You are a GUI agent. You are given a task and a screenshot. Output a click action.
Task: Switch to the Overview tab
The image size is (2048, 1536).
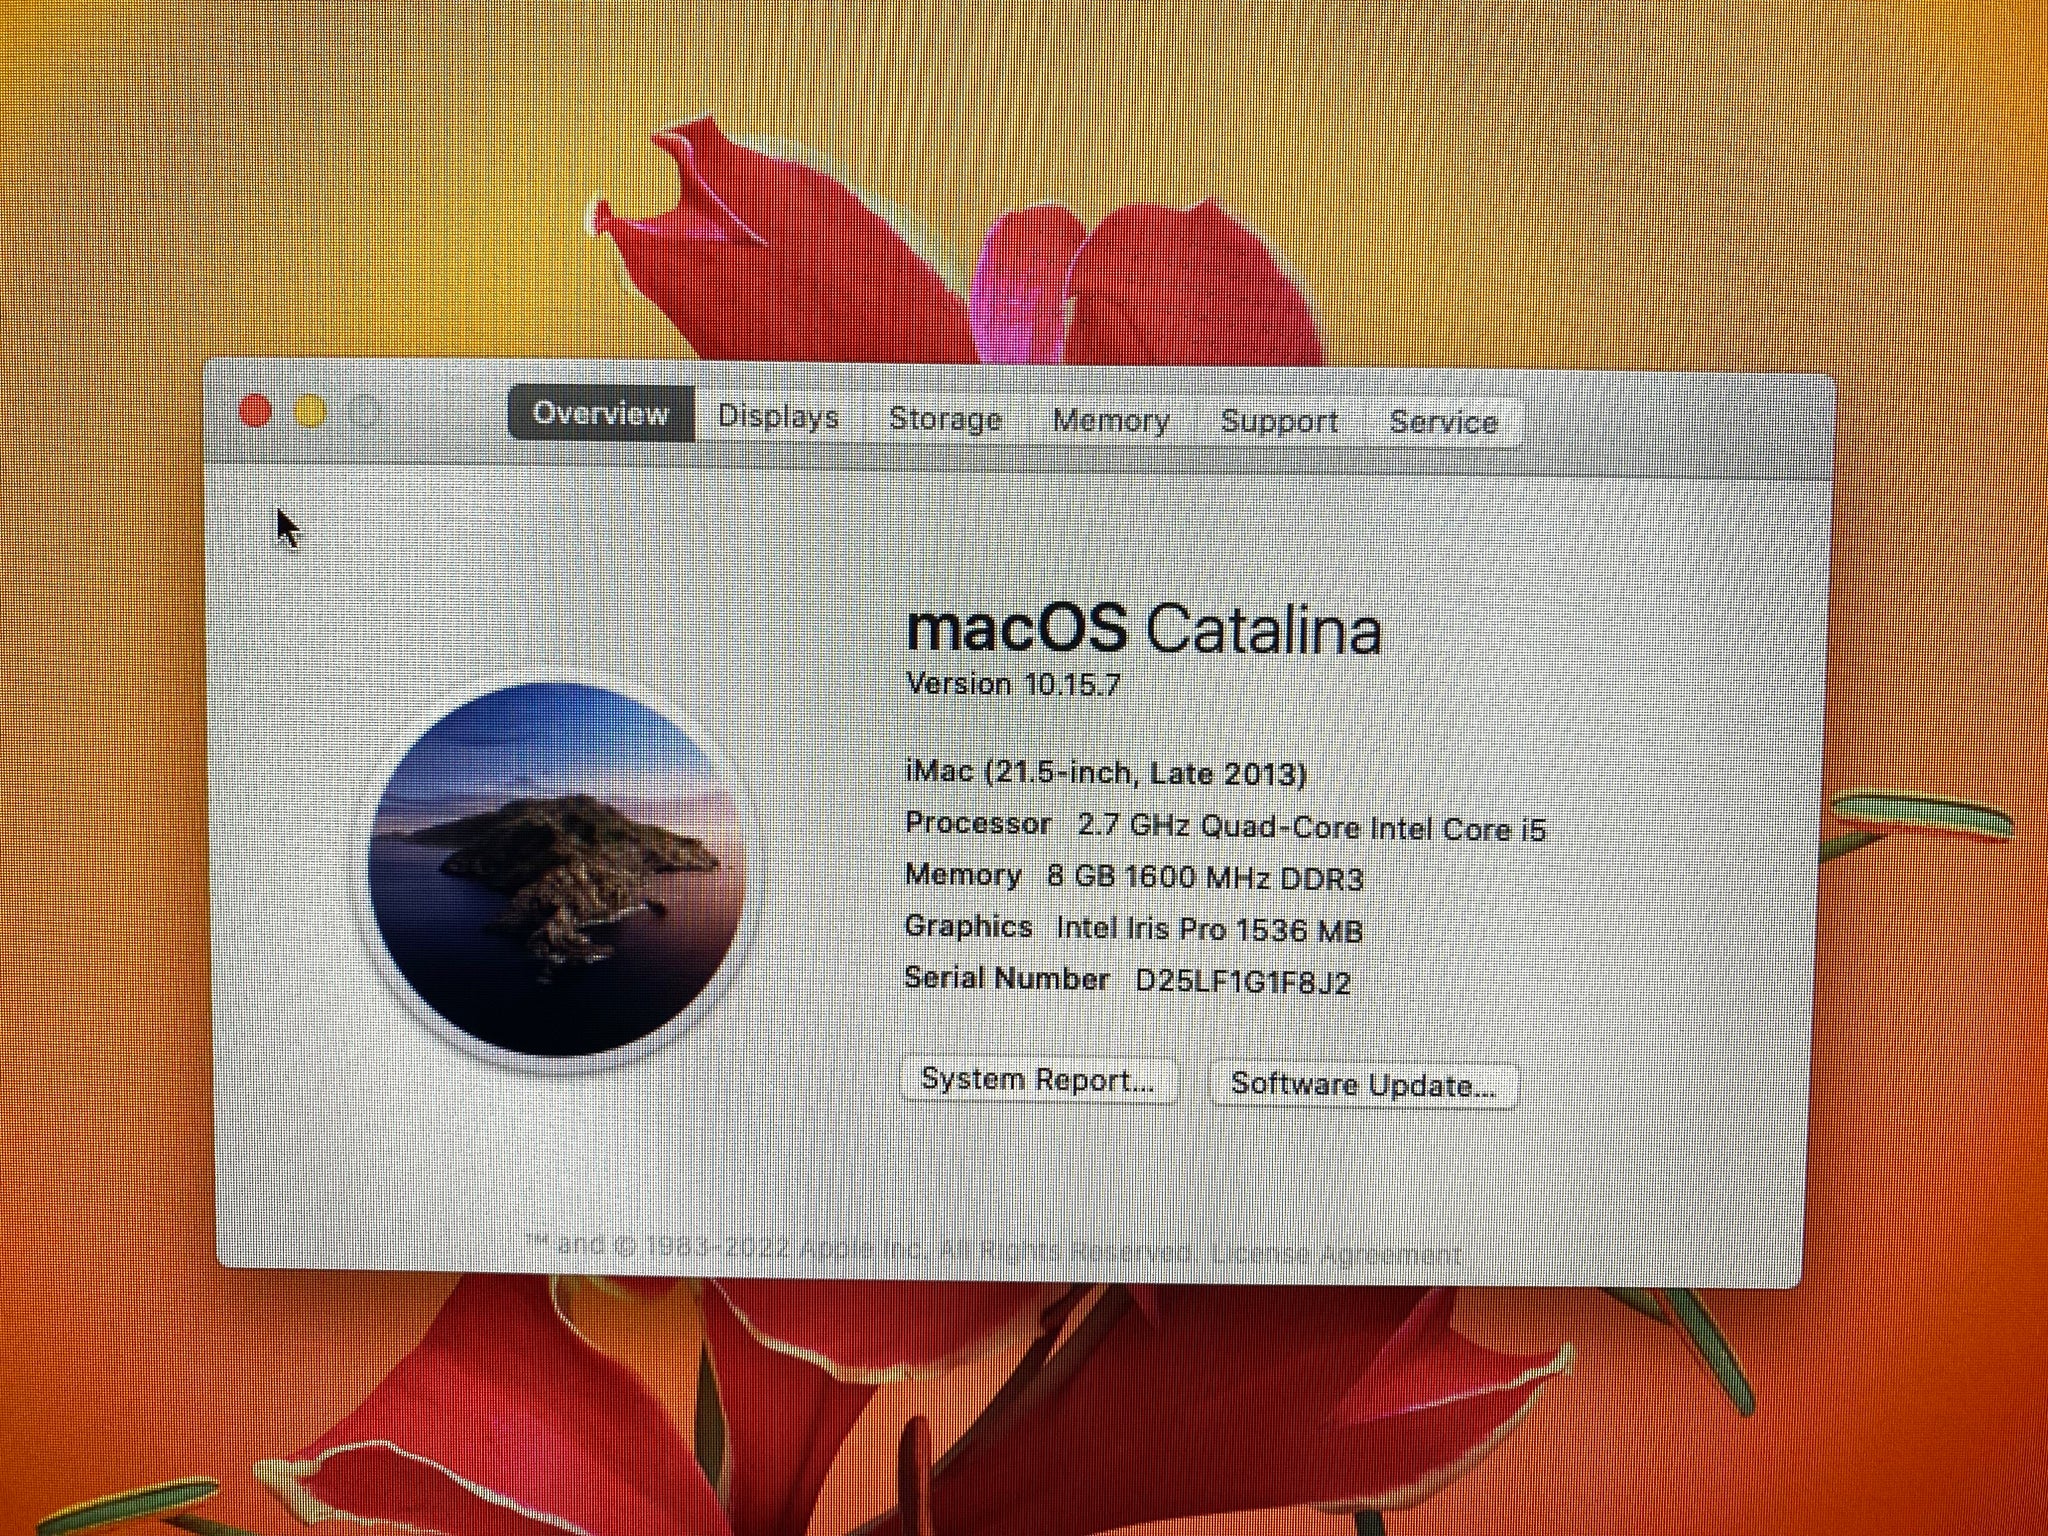point(601,413)
